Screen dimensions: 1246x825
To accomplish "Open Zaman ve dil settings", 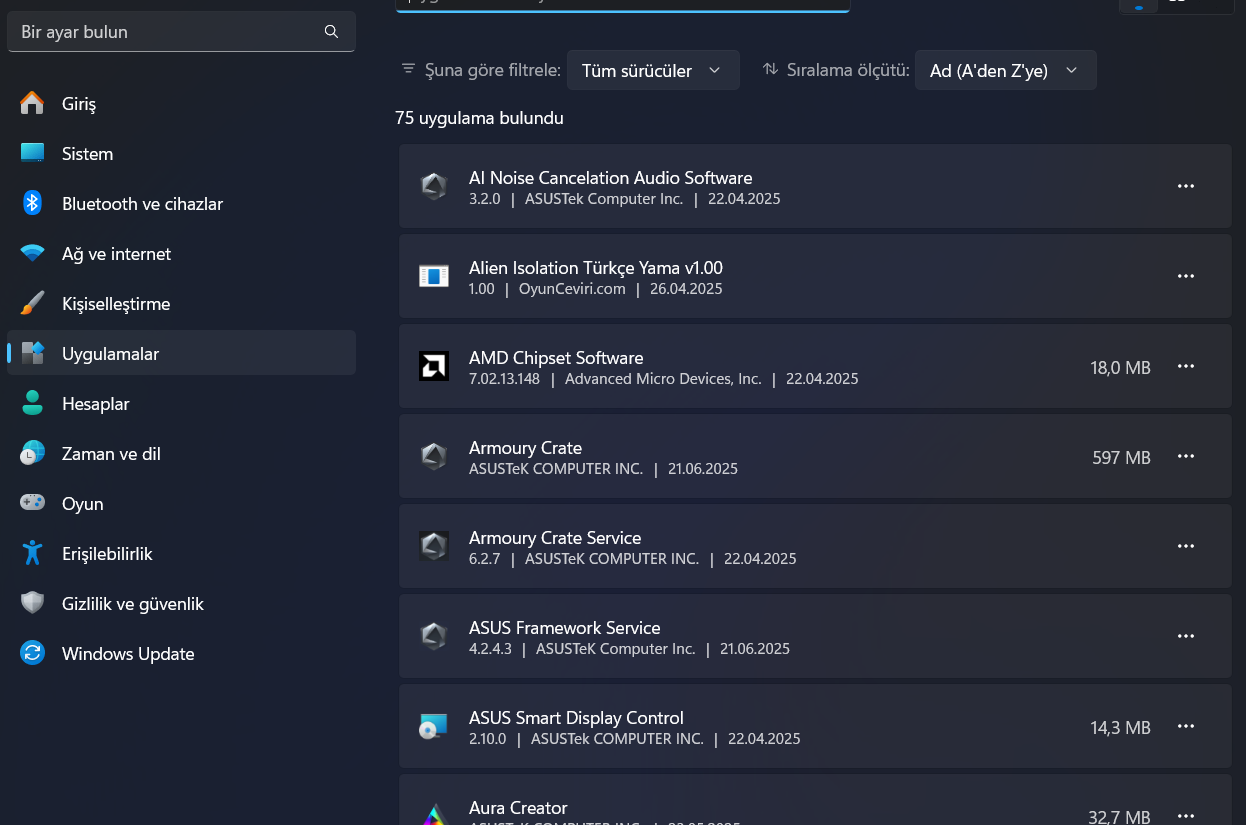I will (x=181, y=453).
